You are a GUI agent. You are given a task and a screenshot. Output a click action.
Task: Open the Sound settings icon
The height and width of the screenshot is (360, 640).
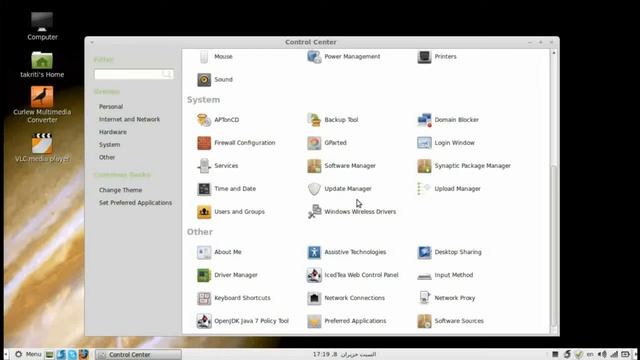click(204, 80)
